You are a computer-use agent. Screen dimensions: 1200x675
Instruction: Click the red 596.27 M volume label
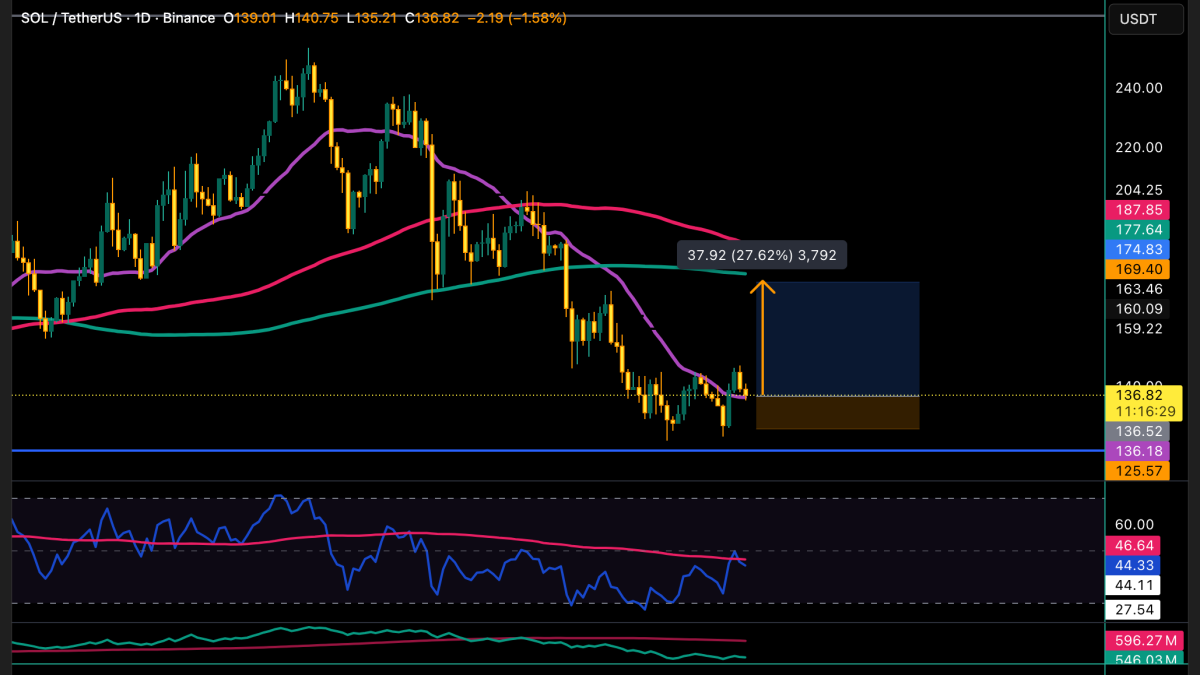(x=1135, y=640)
